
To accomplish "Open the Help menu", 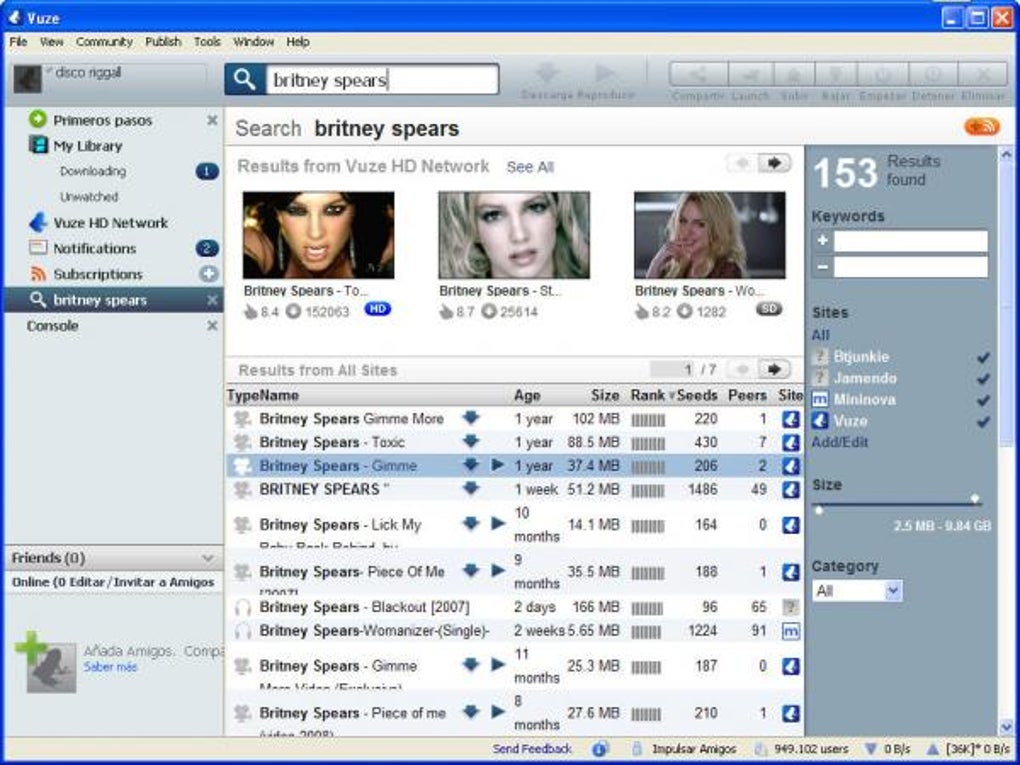I will (298, 42).
